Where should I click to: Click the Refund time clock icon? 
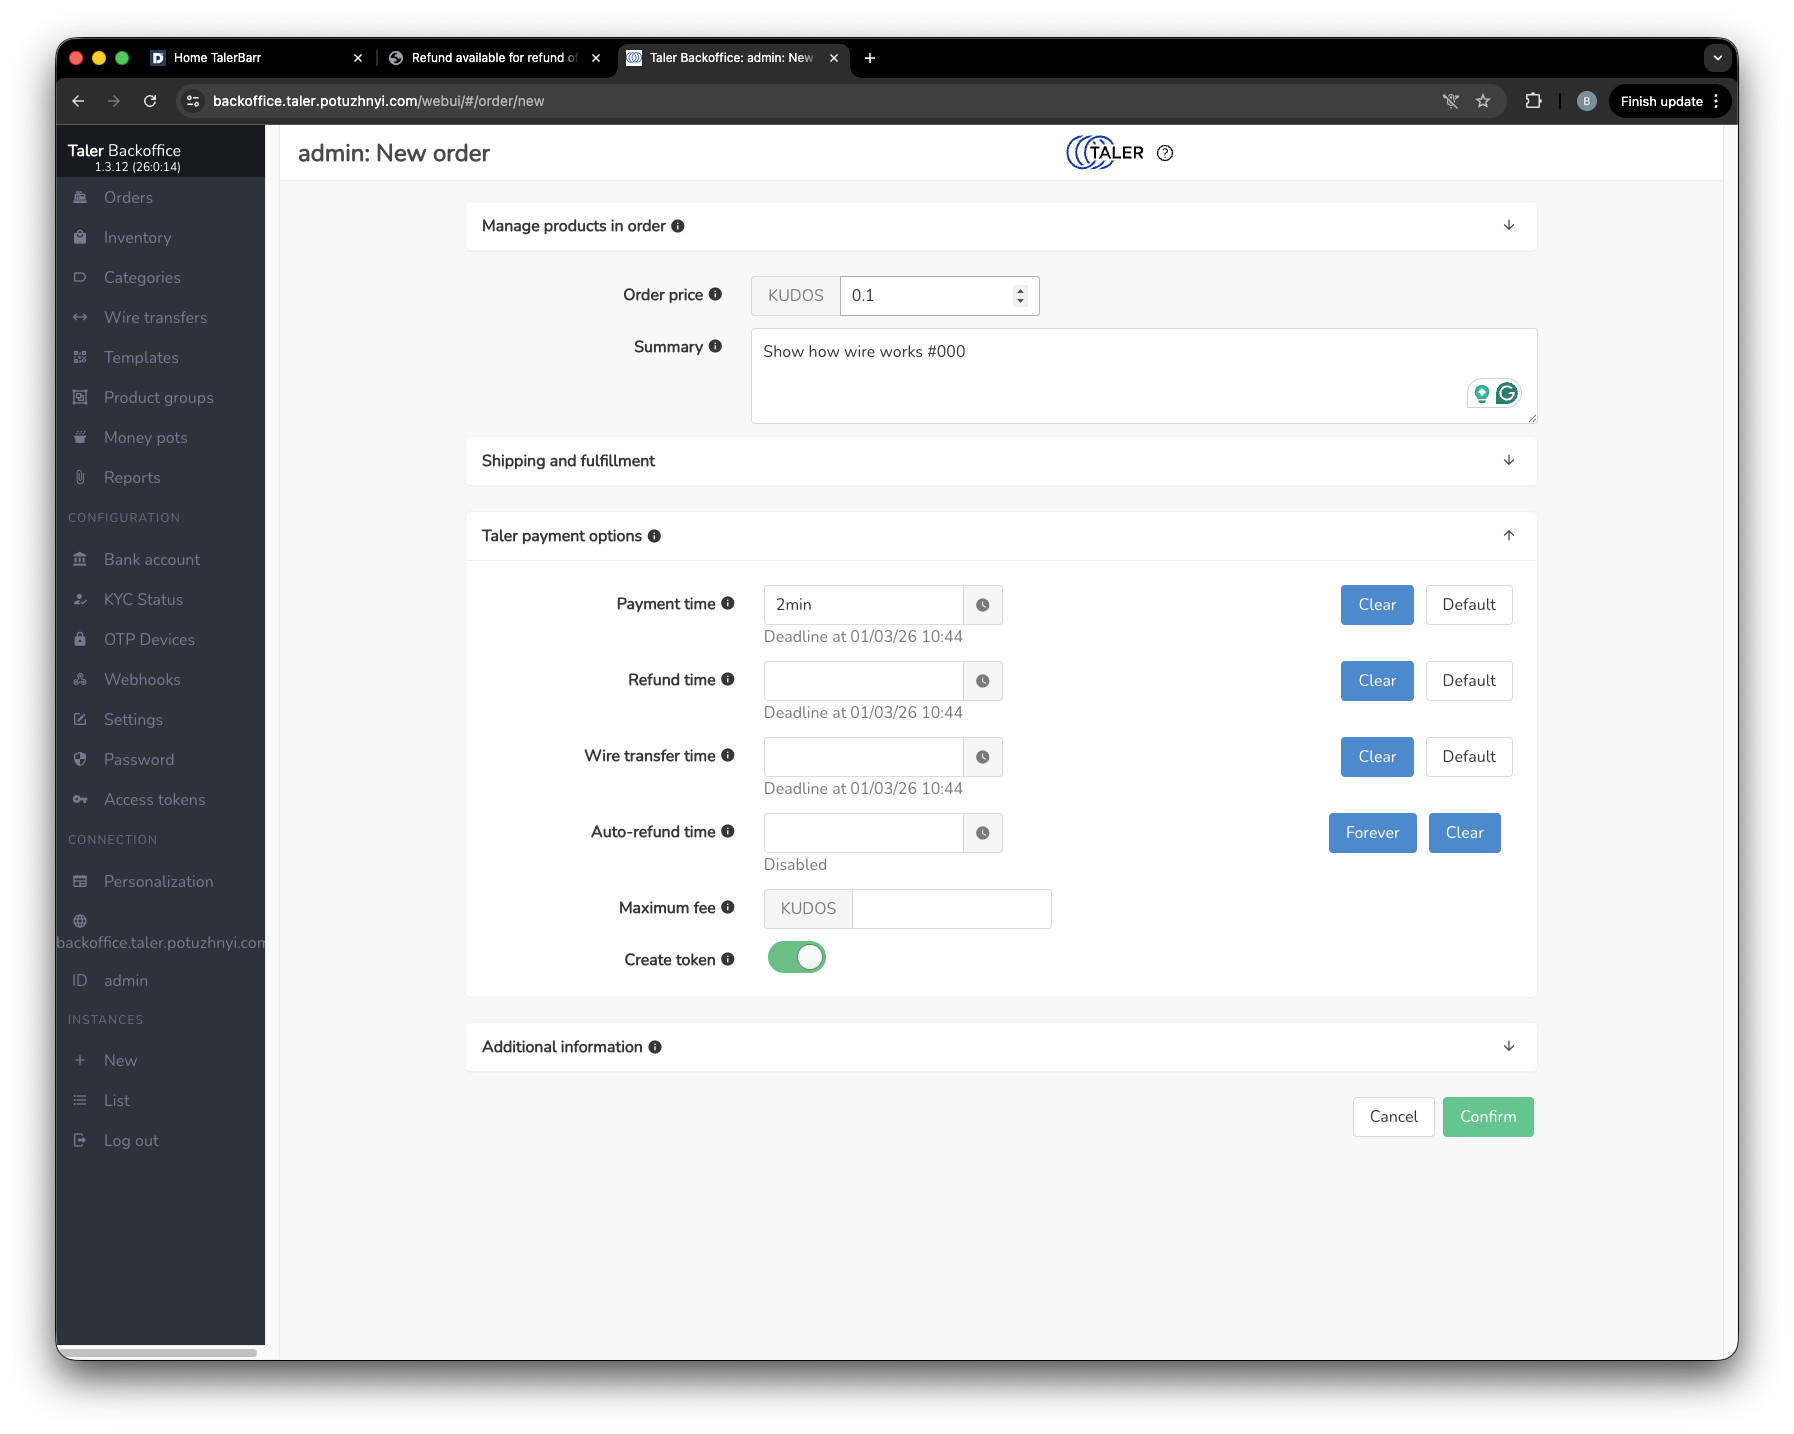coord(982,681)
